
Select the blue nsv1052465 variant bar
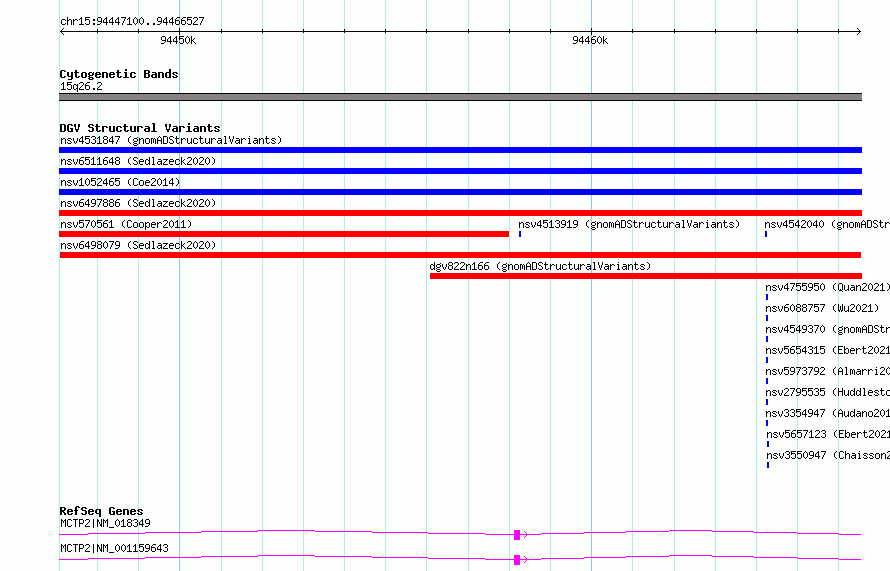pos(460,192)
